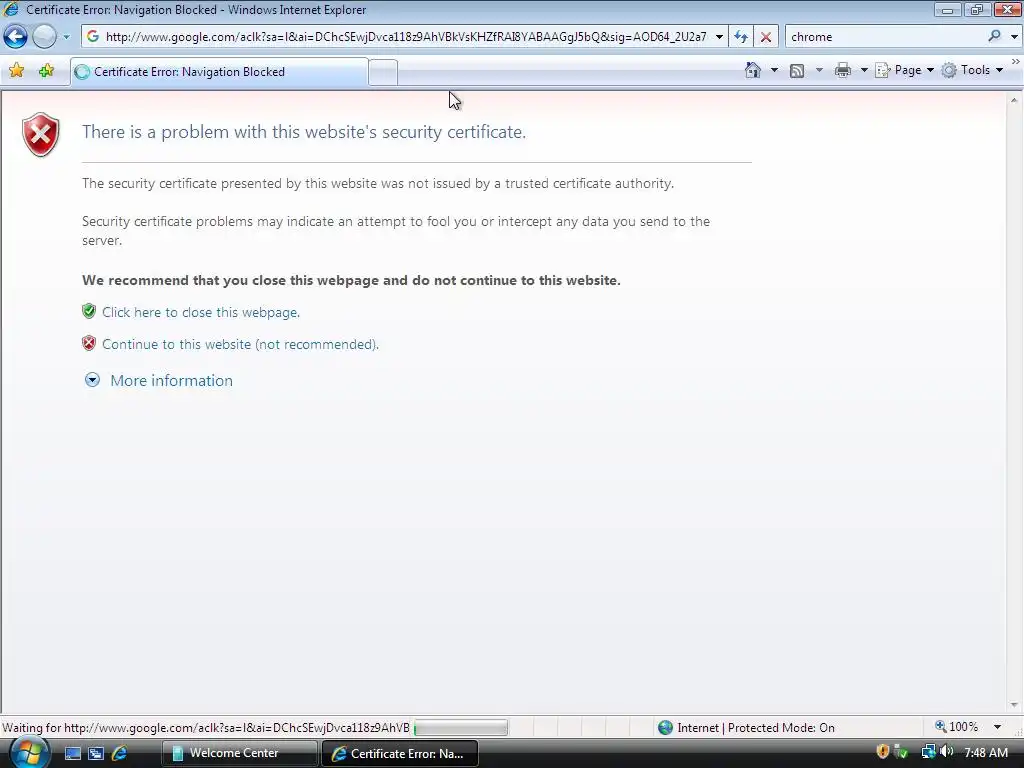Click the network connection tray icon
The image size is (1024, 768).
click(x=928, y=752)
